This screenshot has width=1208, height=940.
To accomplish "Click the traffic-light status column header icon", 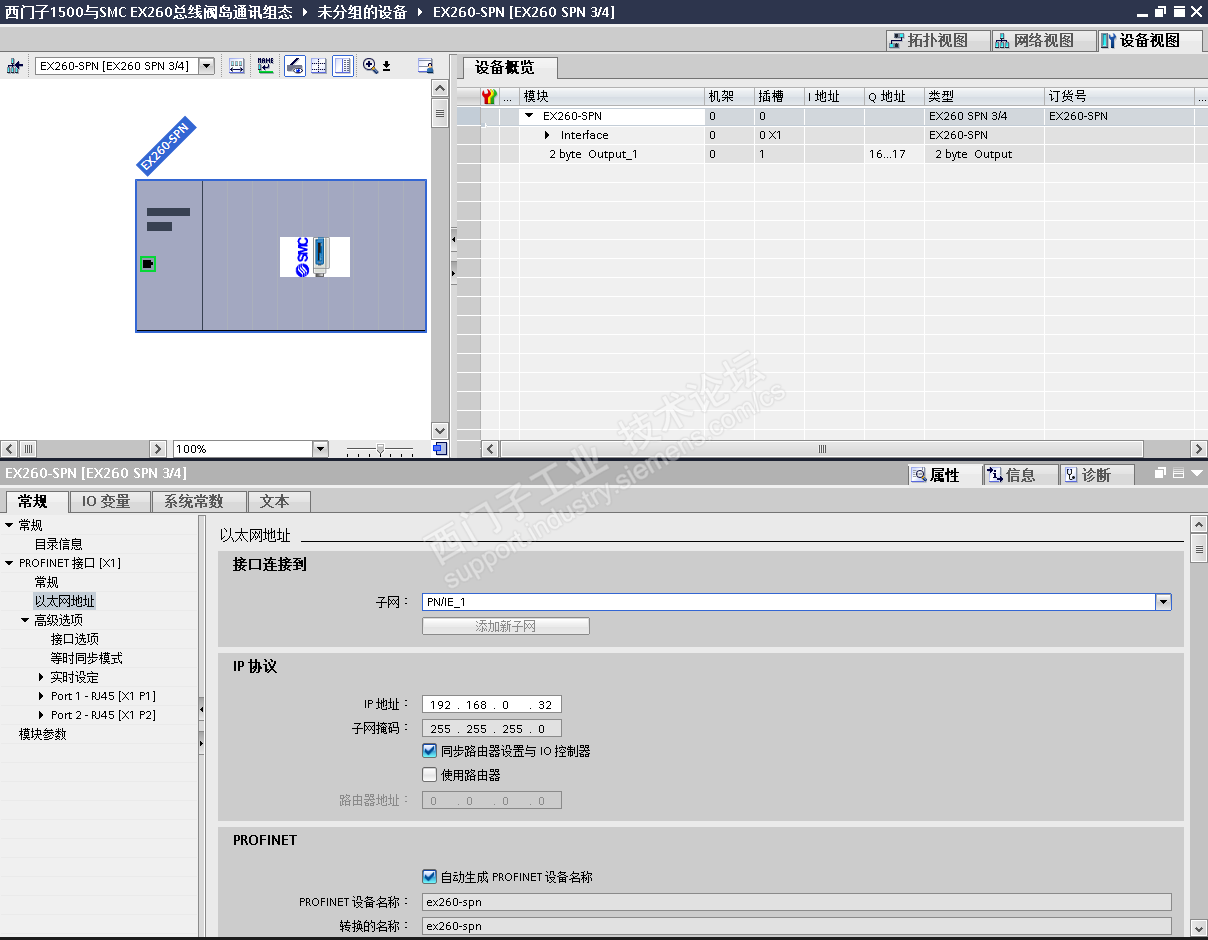I will [x=489, y=96].
